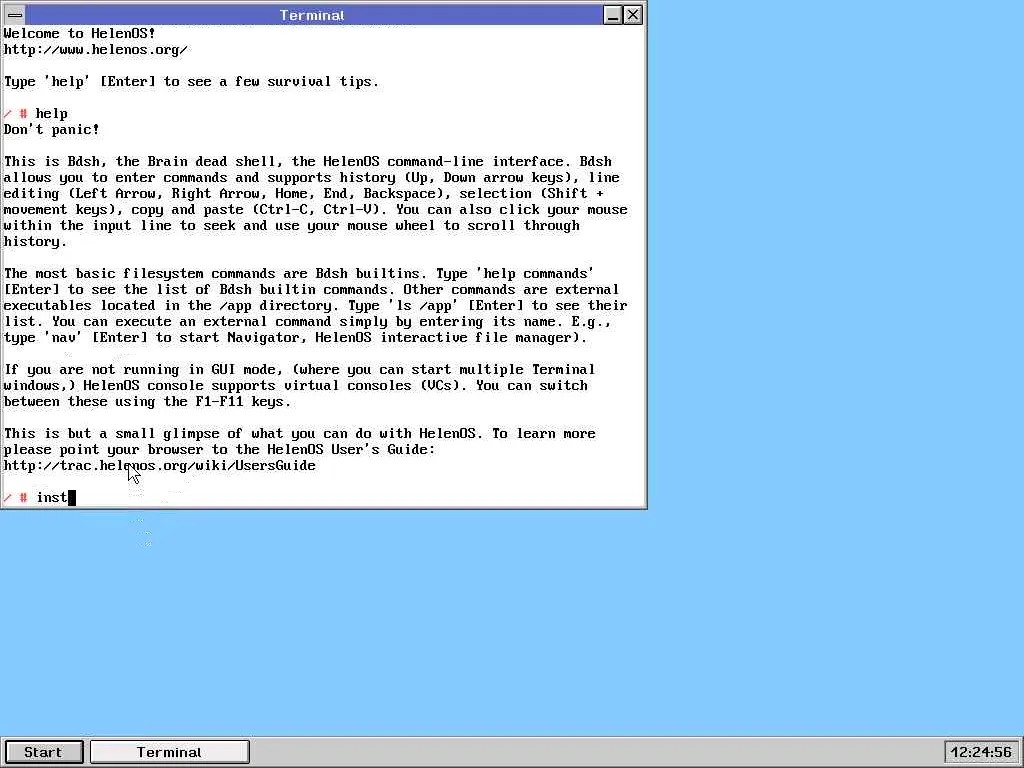The width and height of the screenshot is (1024, 768).
Task: Click the 'Welcome to HelenOS!' line
Action: [79, 33]
